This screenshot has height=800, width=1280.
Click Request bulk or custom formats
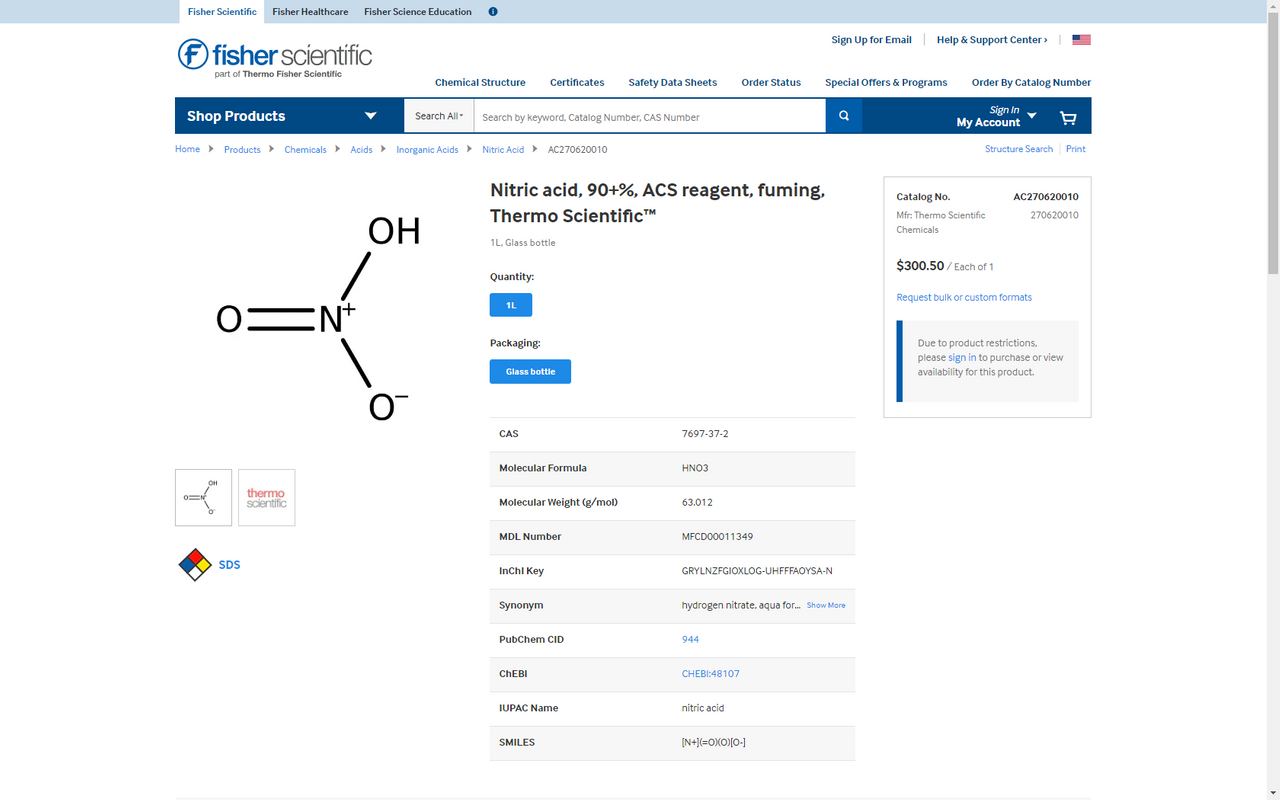point(964,297)
